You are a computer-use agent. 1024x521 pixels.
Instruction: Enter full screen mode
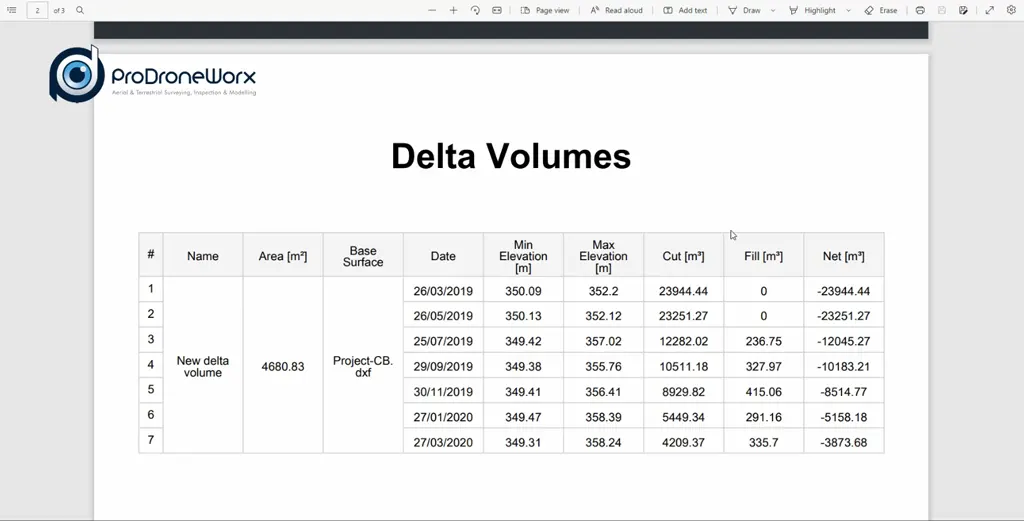pos(989,10)
